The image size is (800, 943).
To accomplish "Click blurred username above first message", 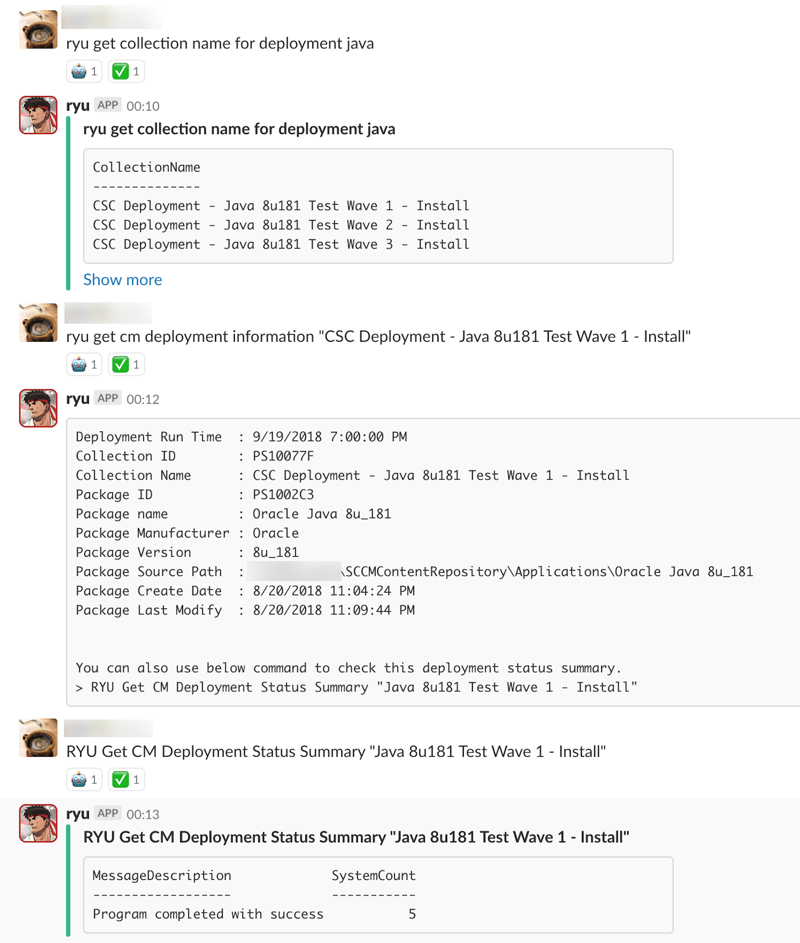I will click(x=112, y=17).
